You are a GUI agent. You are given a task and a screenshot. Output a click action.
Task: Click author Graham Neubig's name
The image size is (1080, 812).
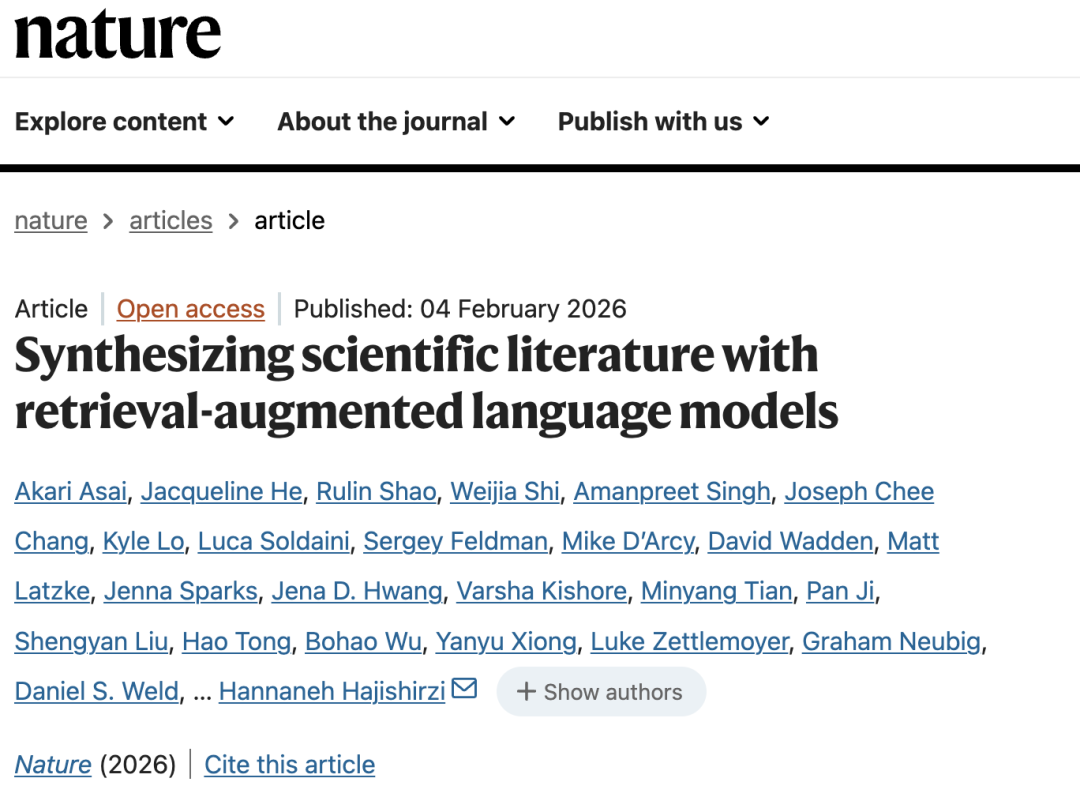pos(892,642)
